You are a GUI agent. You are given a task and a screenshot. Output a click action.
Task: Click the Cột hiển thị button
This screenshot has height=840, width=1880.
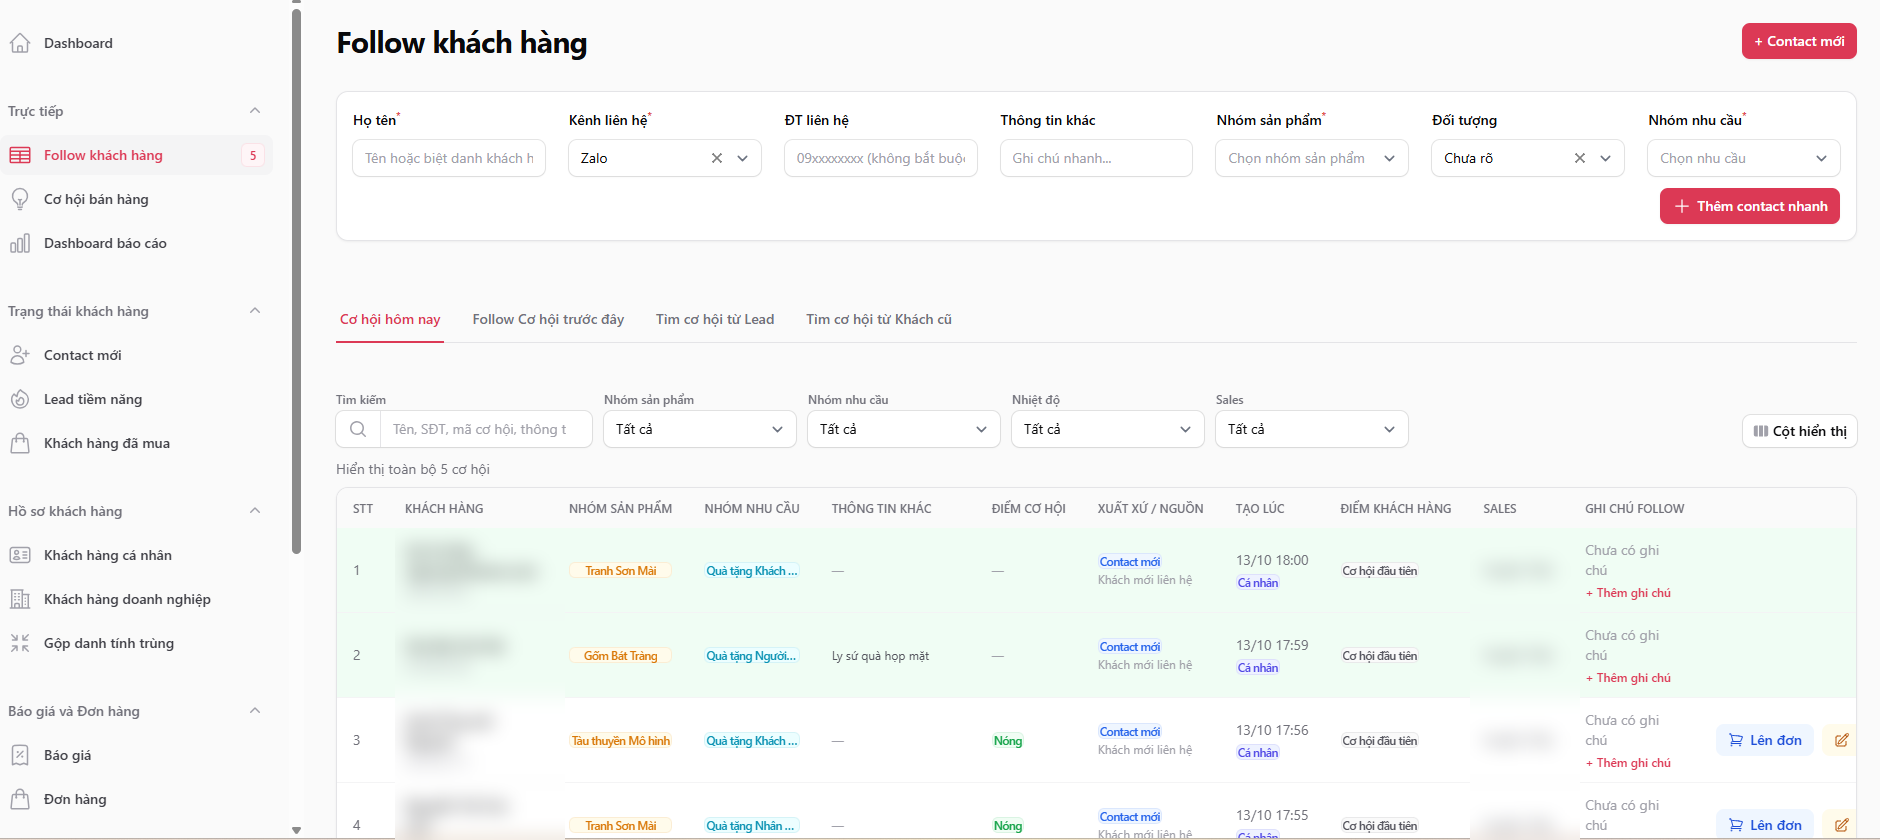1800,431
